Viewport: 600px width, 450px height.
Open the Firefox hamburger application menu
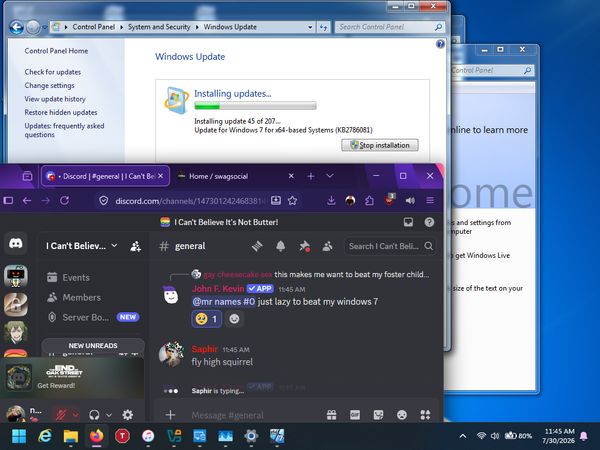coord(430,201)
